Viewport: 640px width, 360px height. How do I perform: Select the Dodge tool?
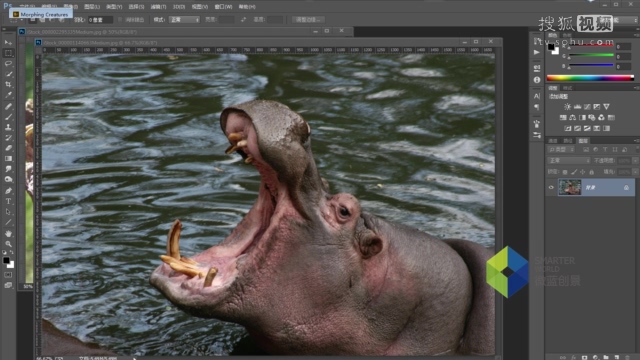(8, 180)
